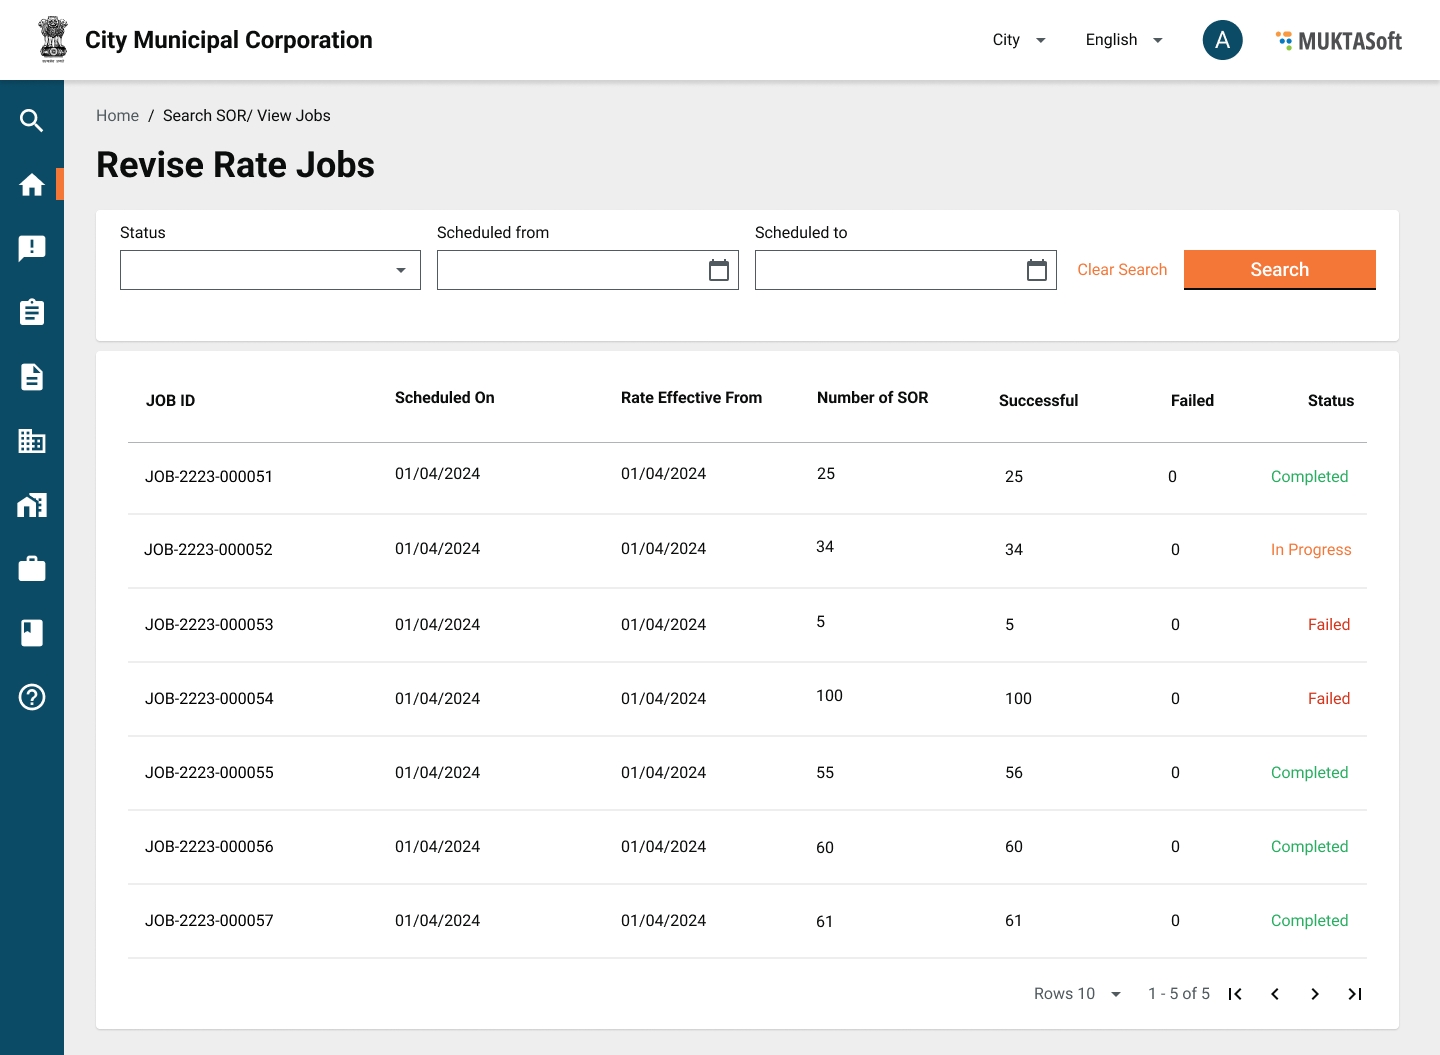Click the Home breadcrumb link
Image resolution: width=1440 pixels, height=1055 pixels.
click(117, 116)
